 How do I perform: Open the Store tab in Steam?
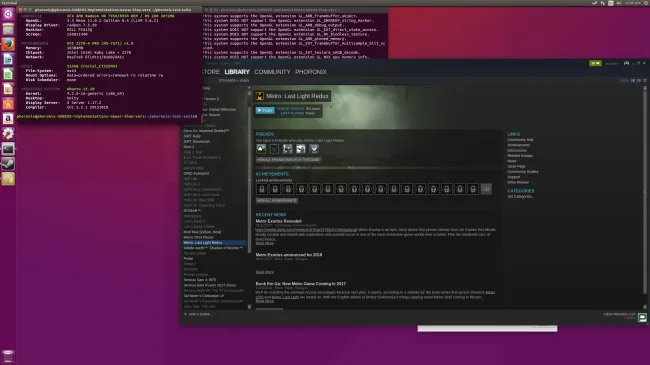click(x=211, y=72)
